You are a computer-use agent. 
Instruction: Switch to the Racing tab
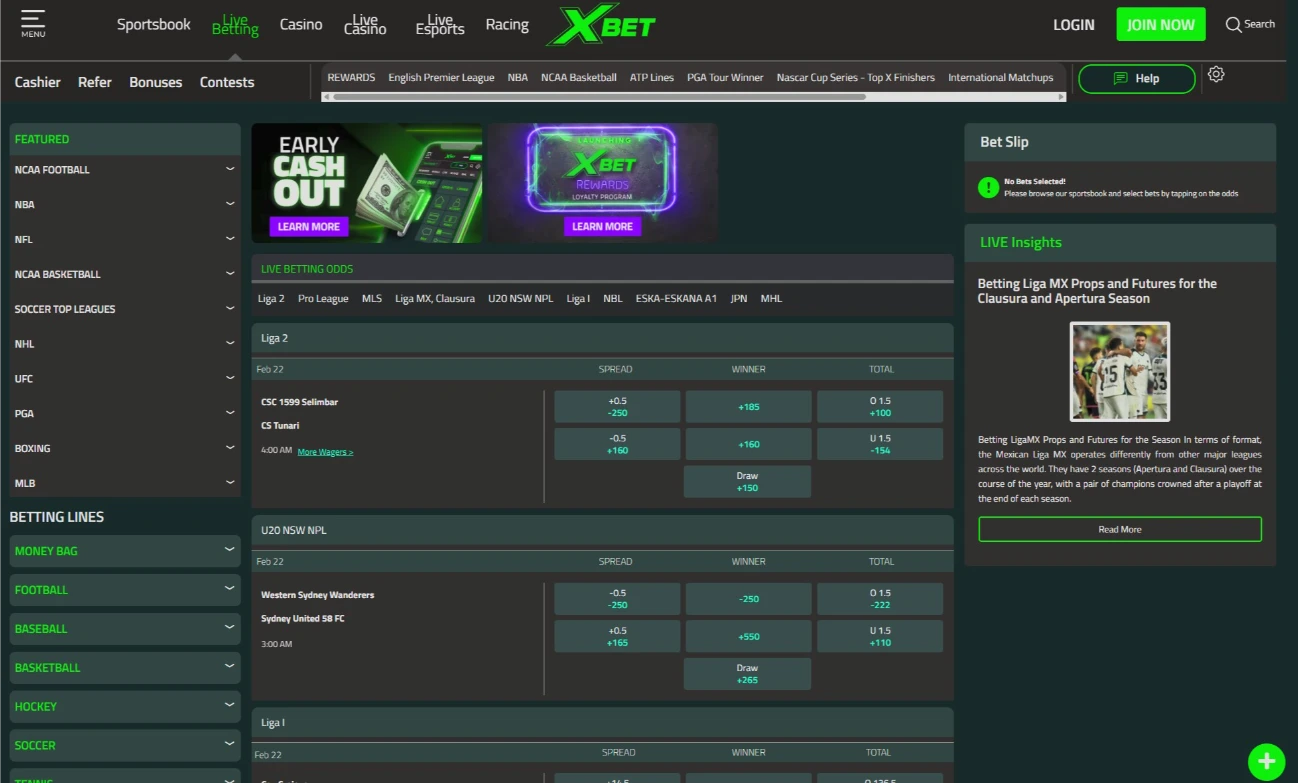(x=507, y=24)
